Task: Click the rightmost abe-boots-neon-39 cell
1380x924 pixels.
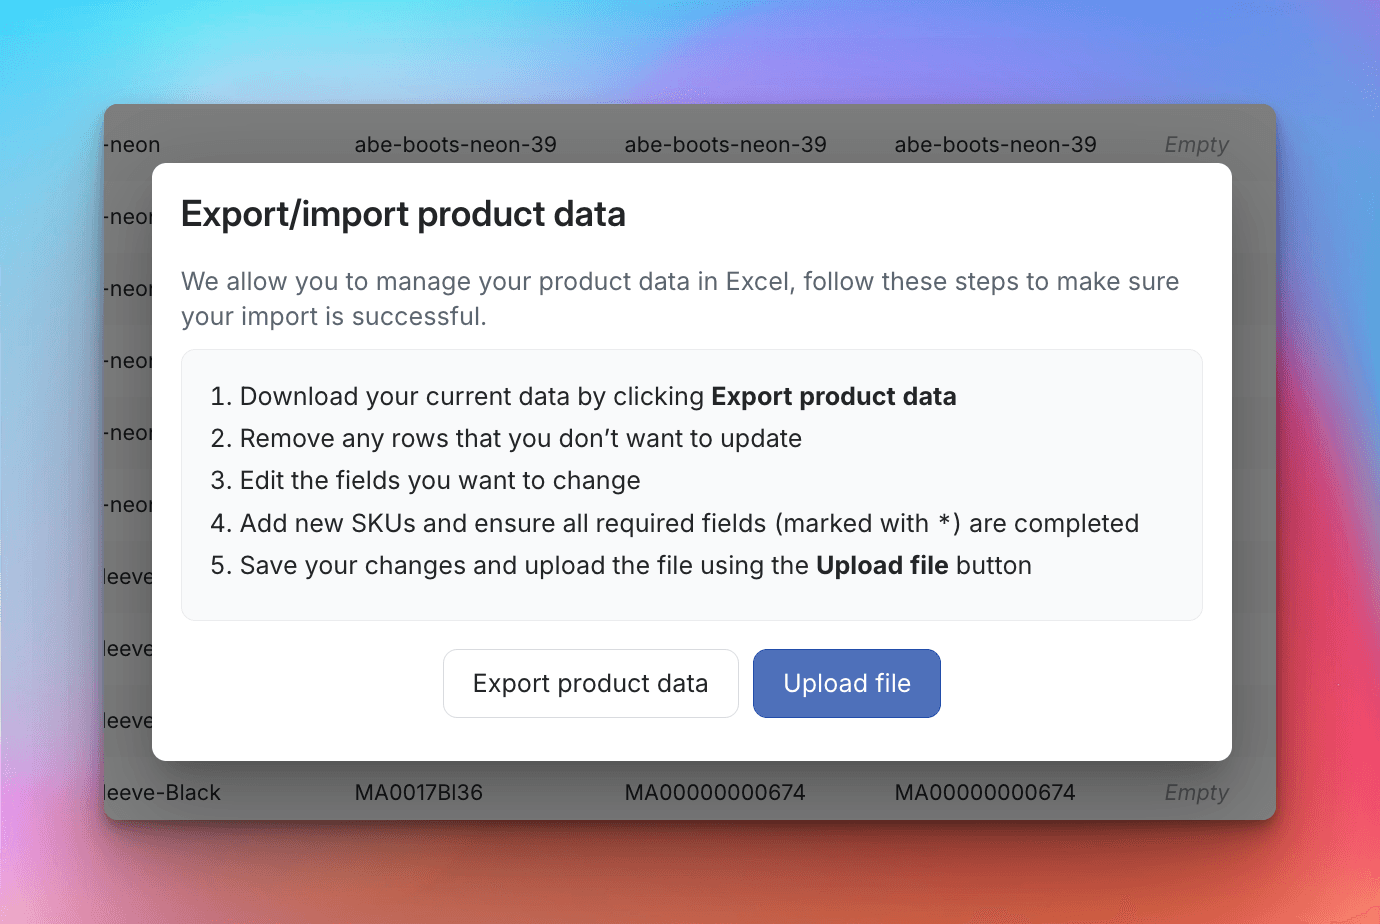Action: (995, 145)
